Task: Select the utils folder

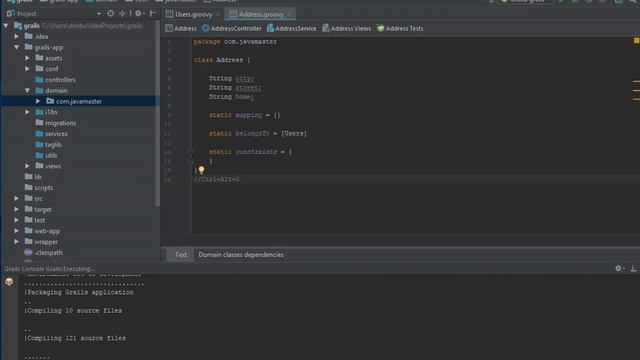Action: (46, 155)
